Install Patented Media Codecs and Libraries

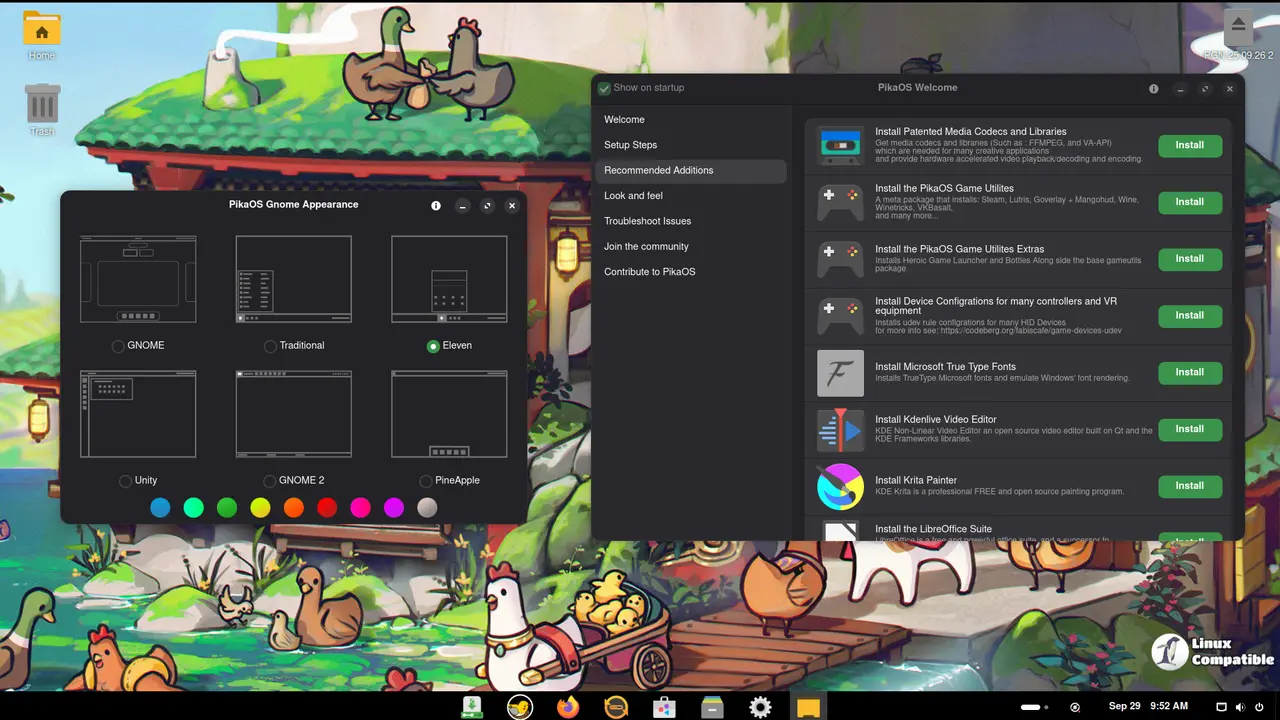tap(1189, 145)
